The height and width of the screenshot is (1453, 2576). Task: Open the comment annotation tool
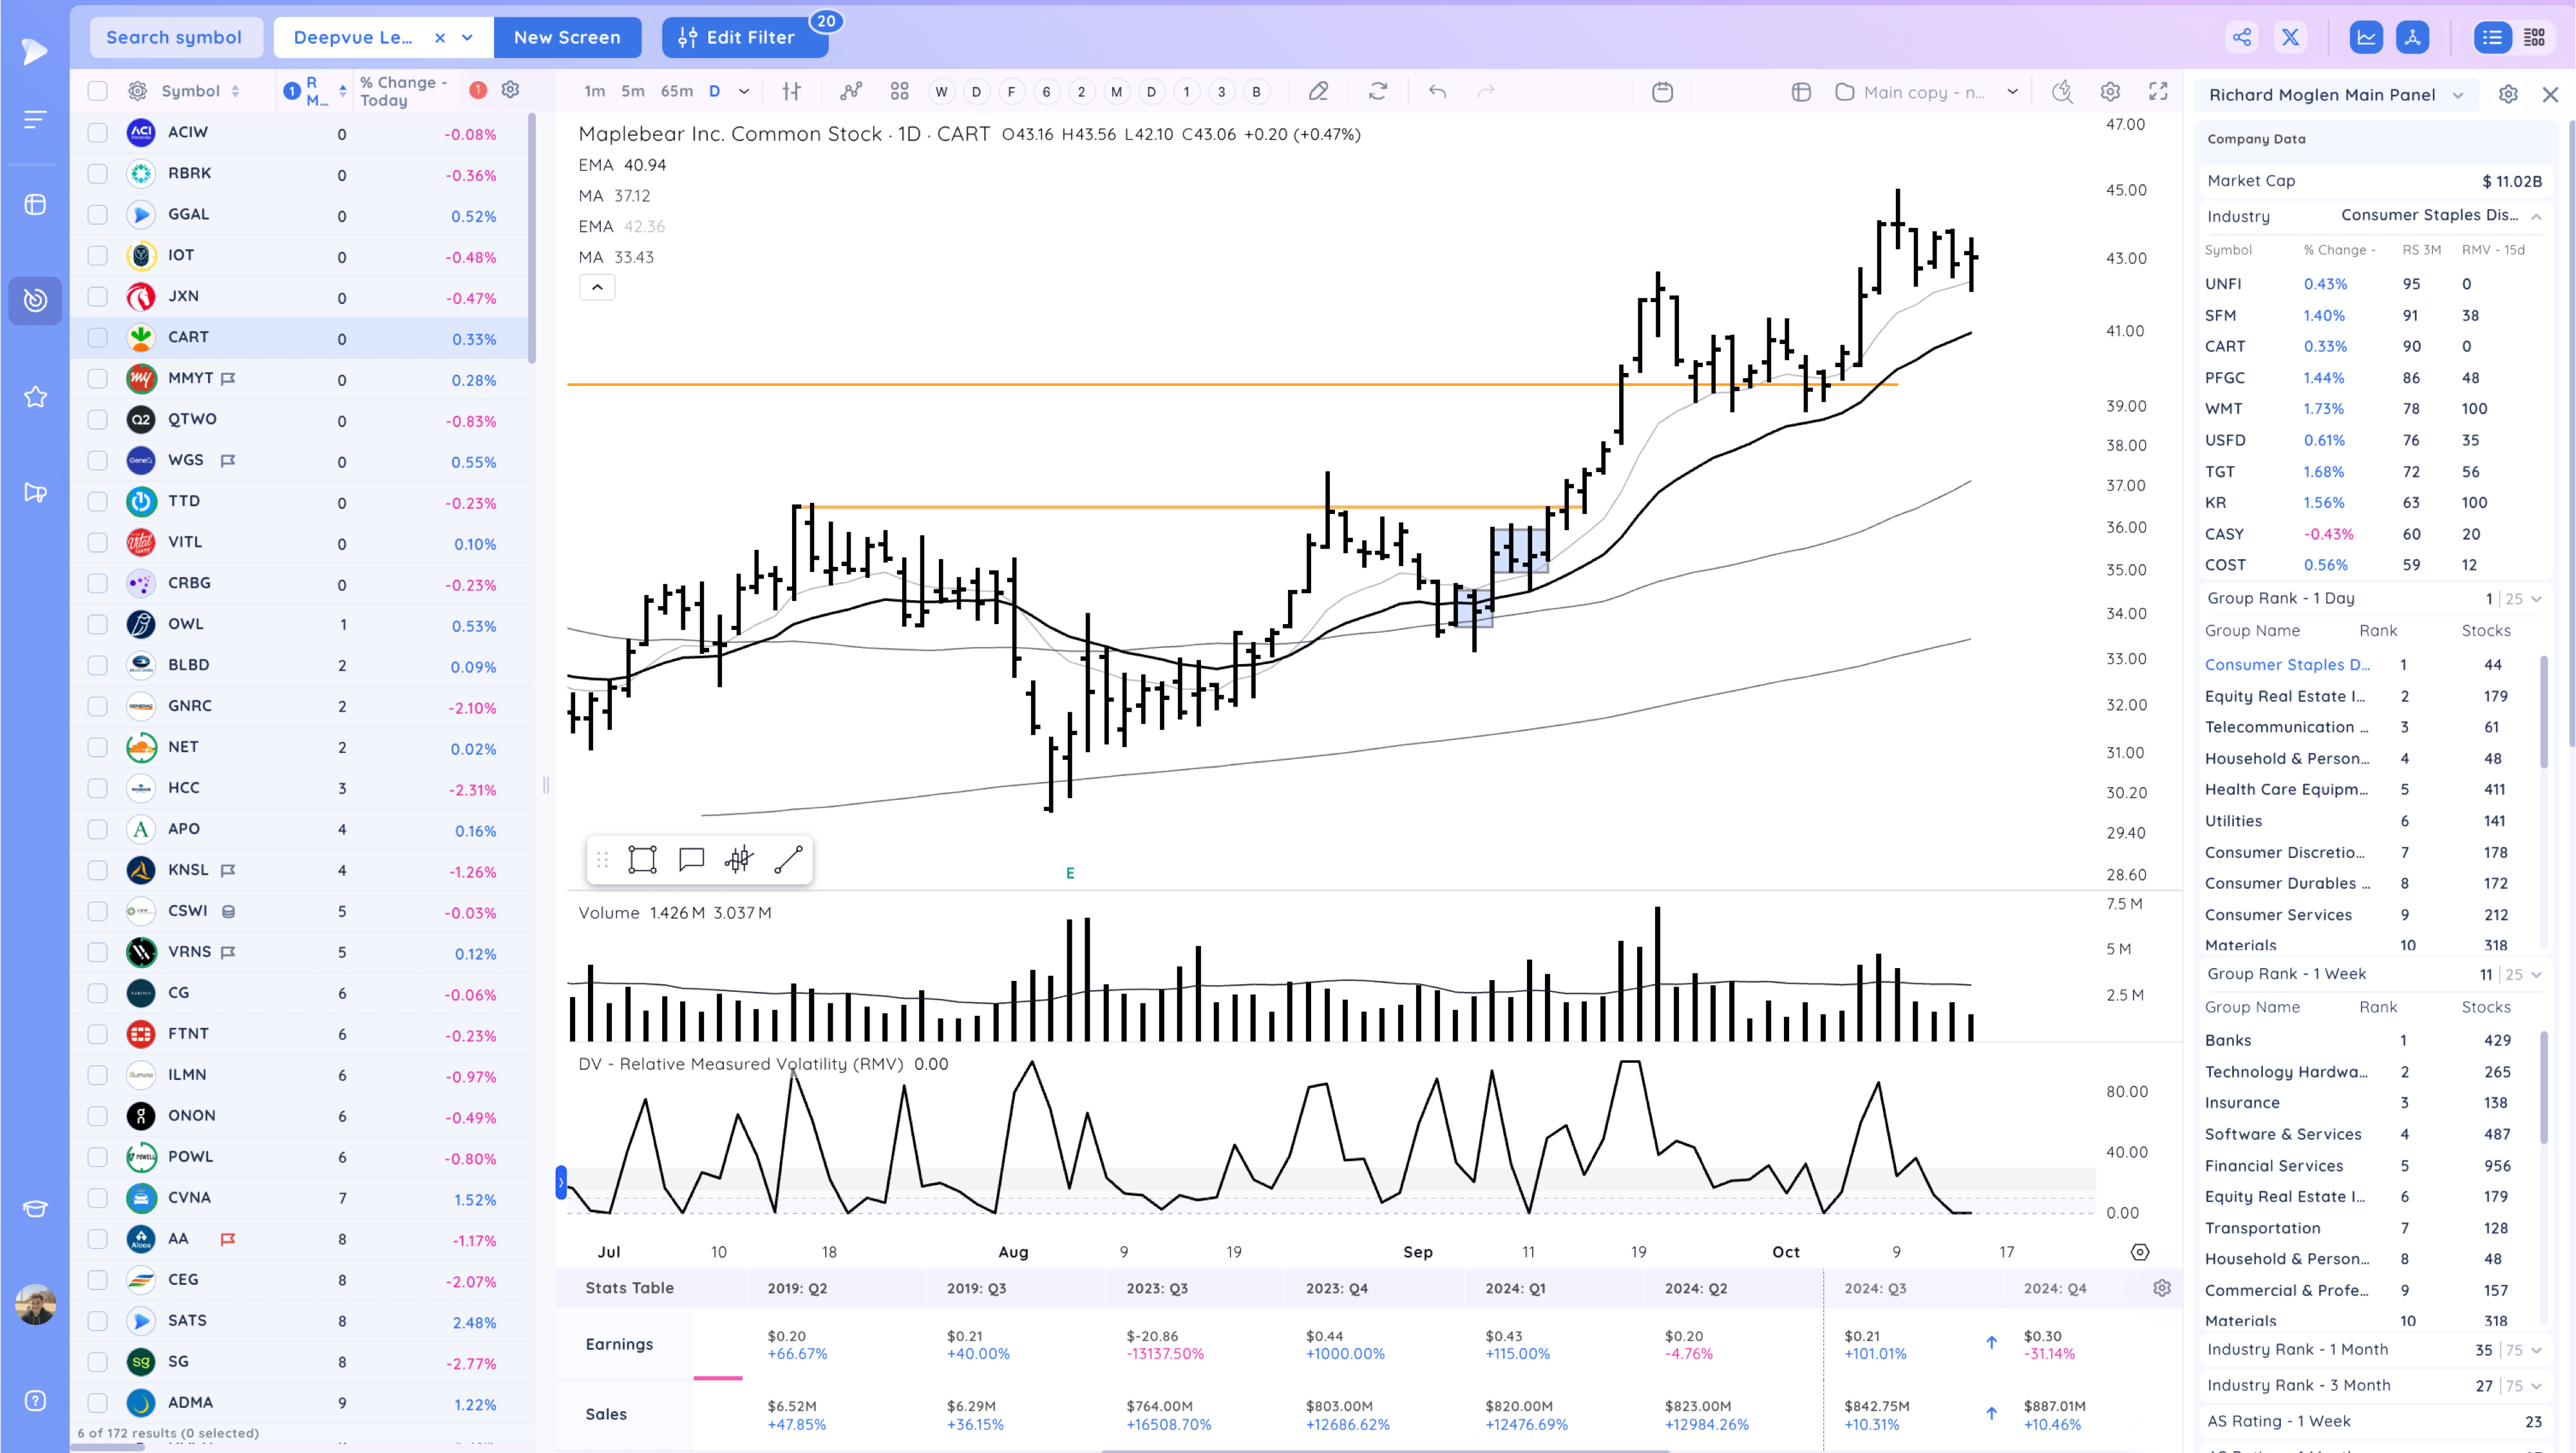pos(691,859)
